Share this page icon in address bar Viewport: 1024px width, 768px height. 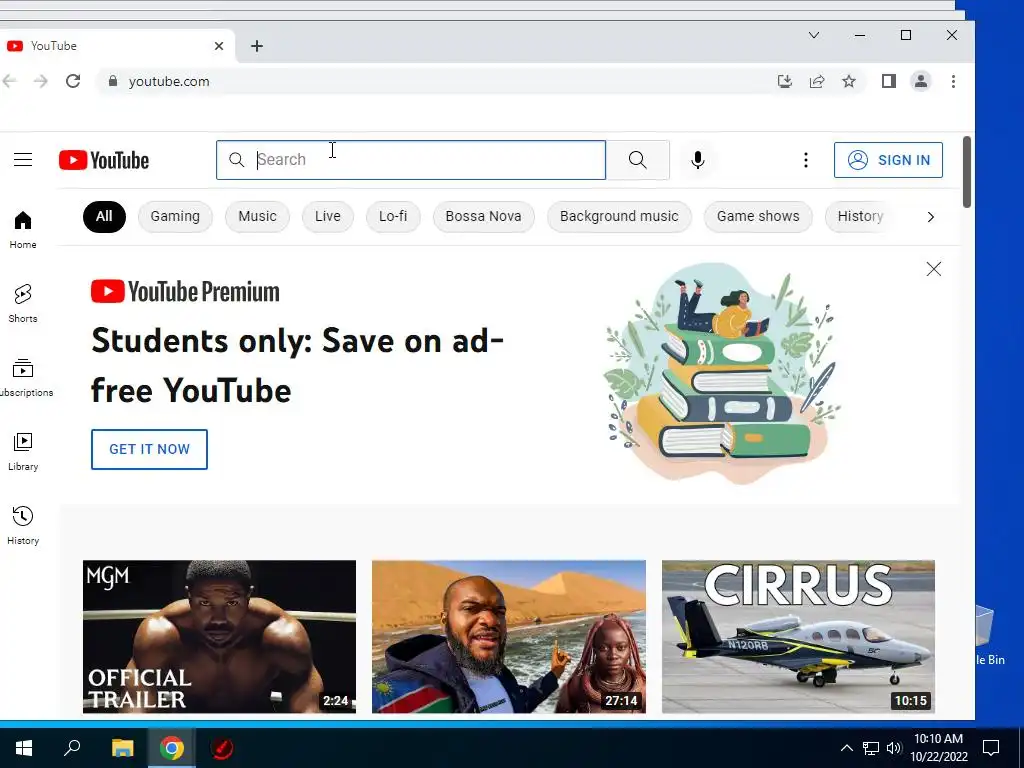[817, 81]
